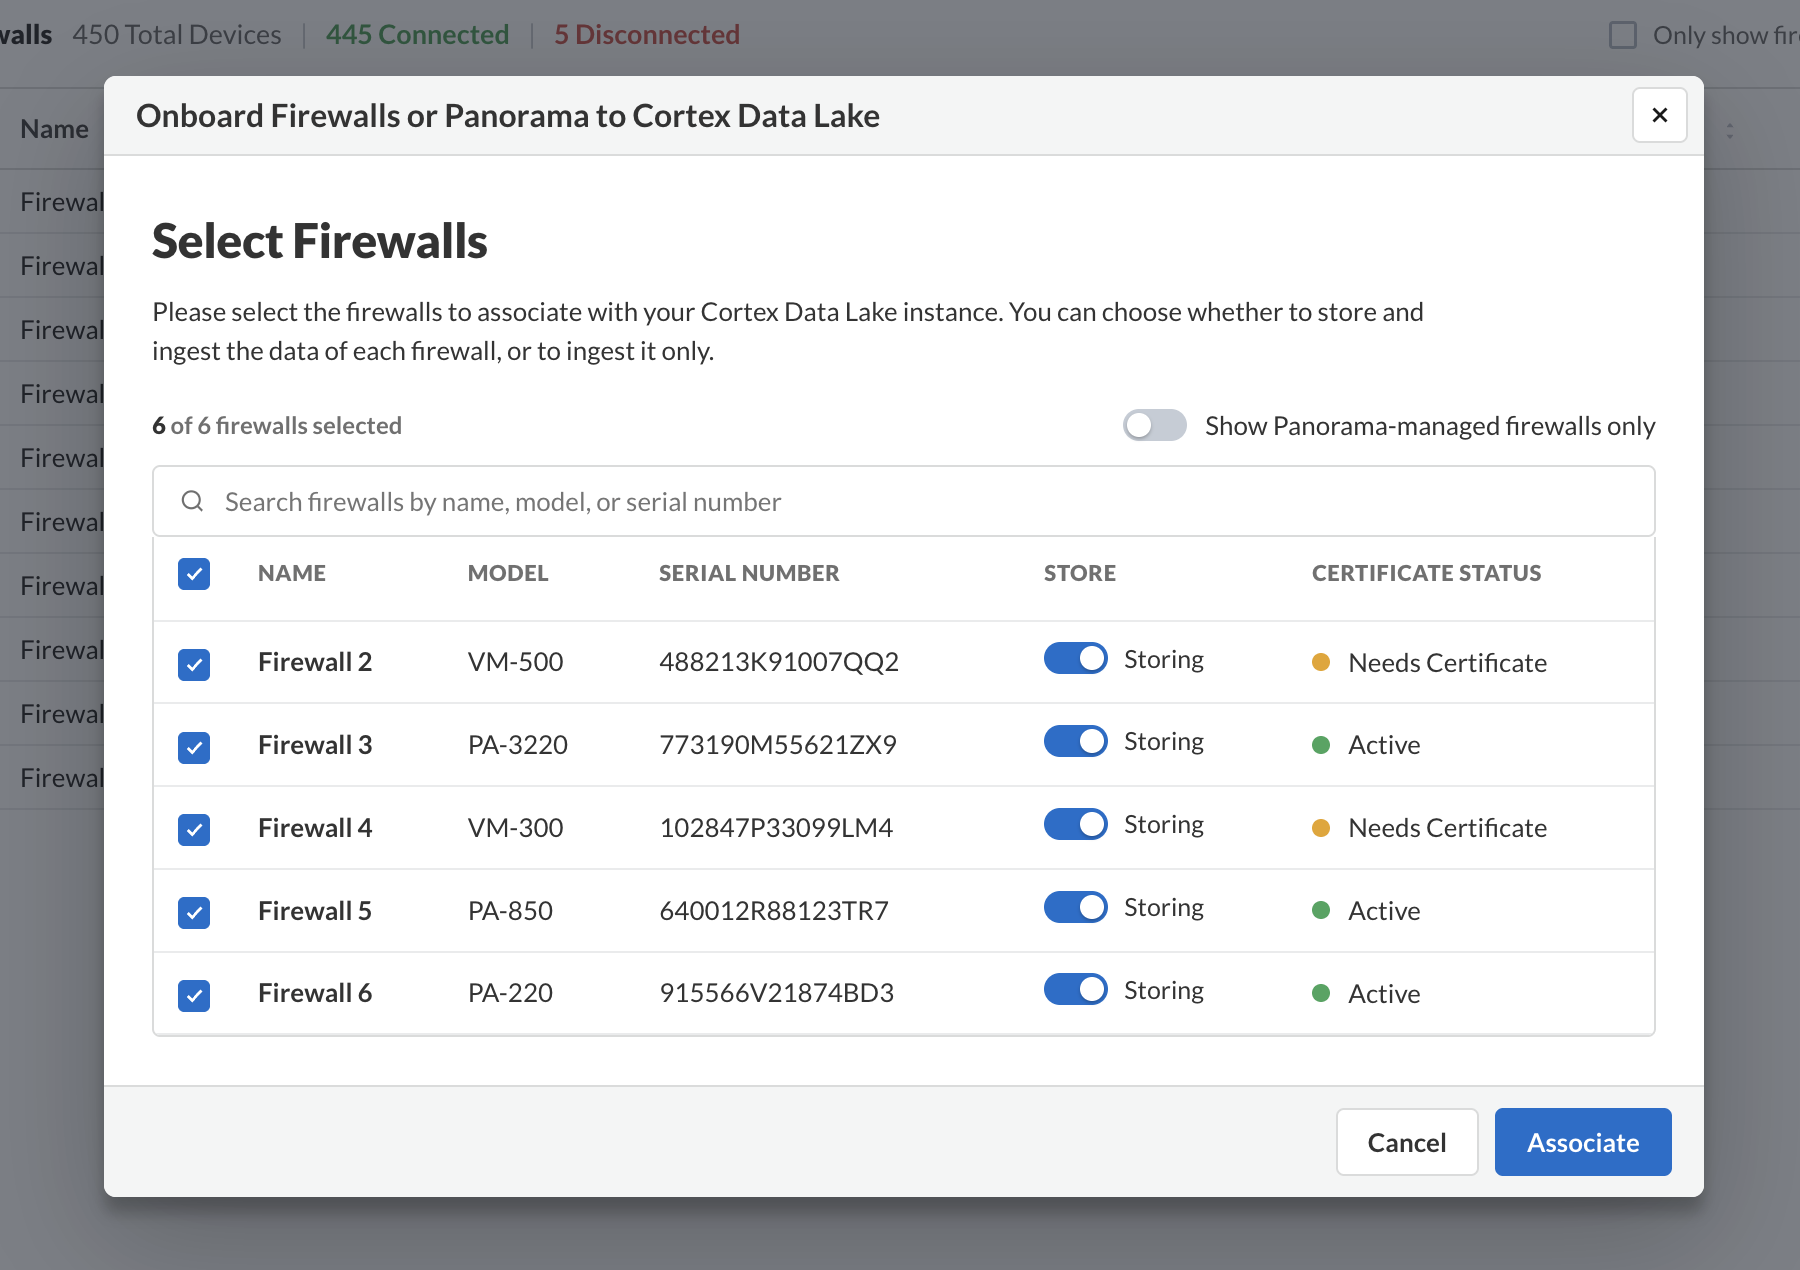Click Needs Certificate status for Firewall 2

1429,663
